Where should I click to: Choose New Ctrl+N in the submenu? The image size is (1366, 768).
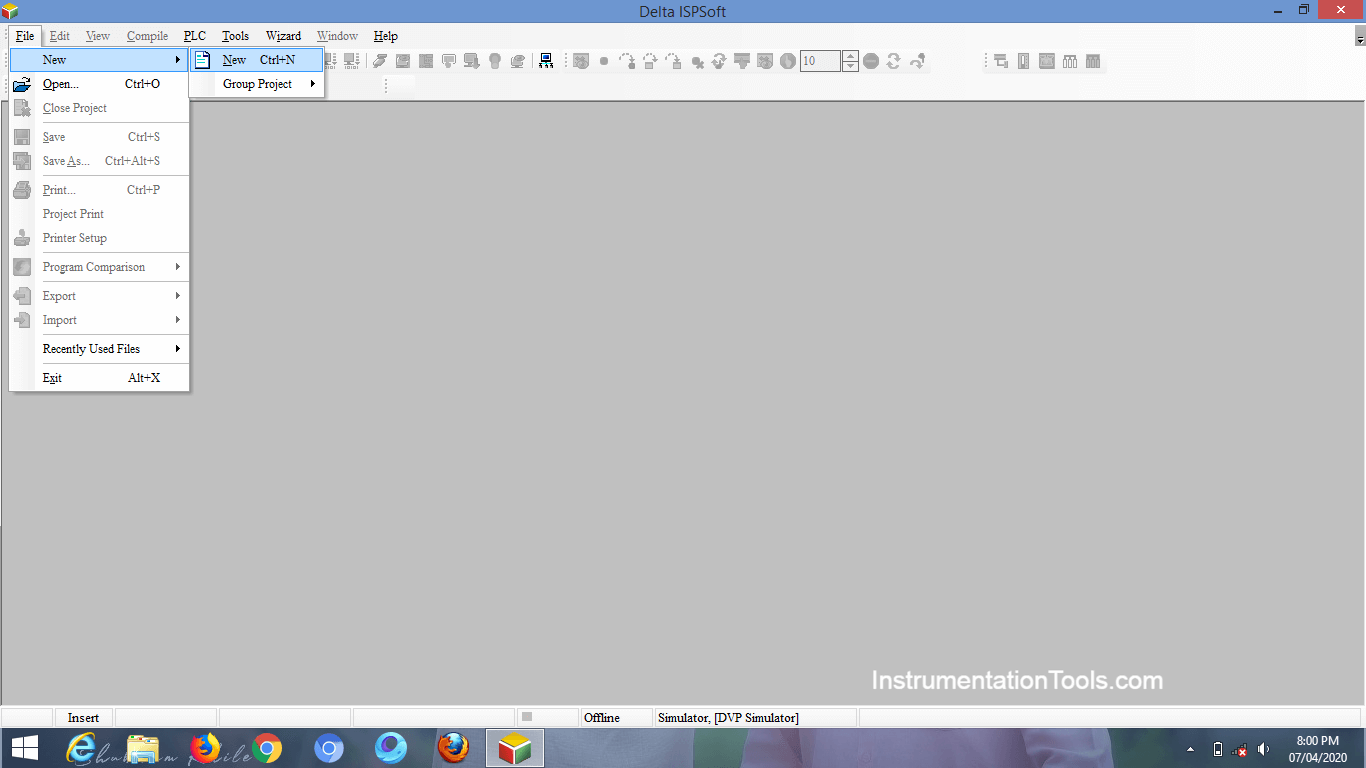coord(257,60)
